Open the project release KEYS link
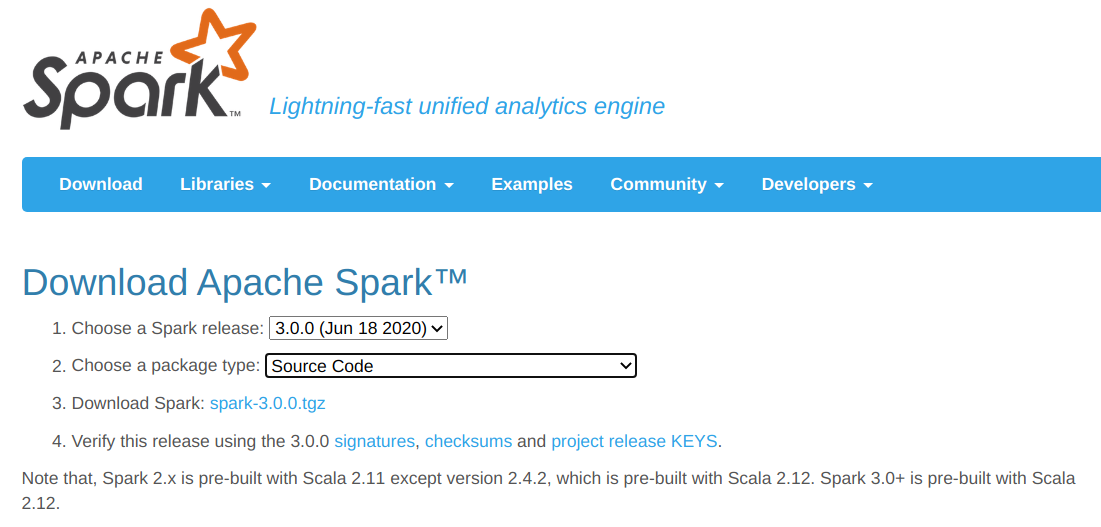Viewport: 1101px width, 527px height. 634,441
